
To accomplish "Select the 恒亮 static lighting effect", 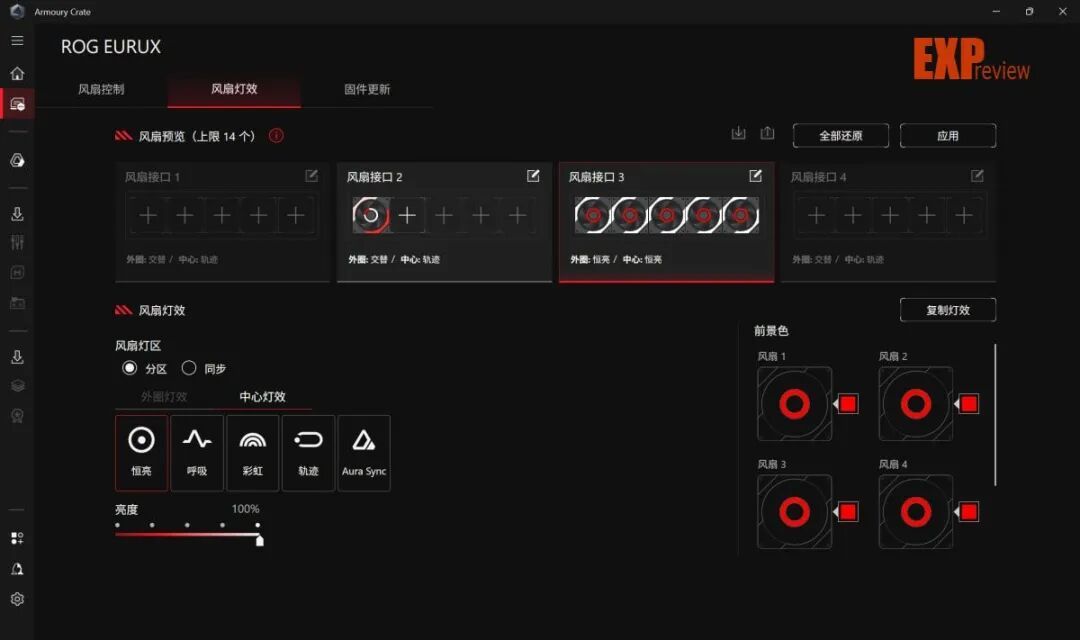I will (x=141, y=453).
